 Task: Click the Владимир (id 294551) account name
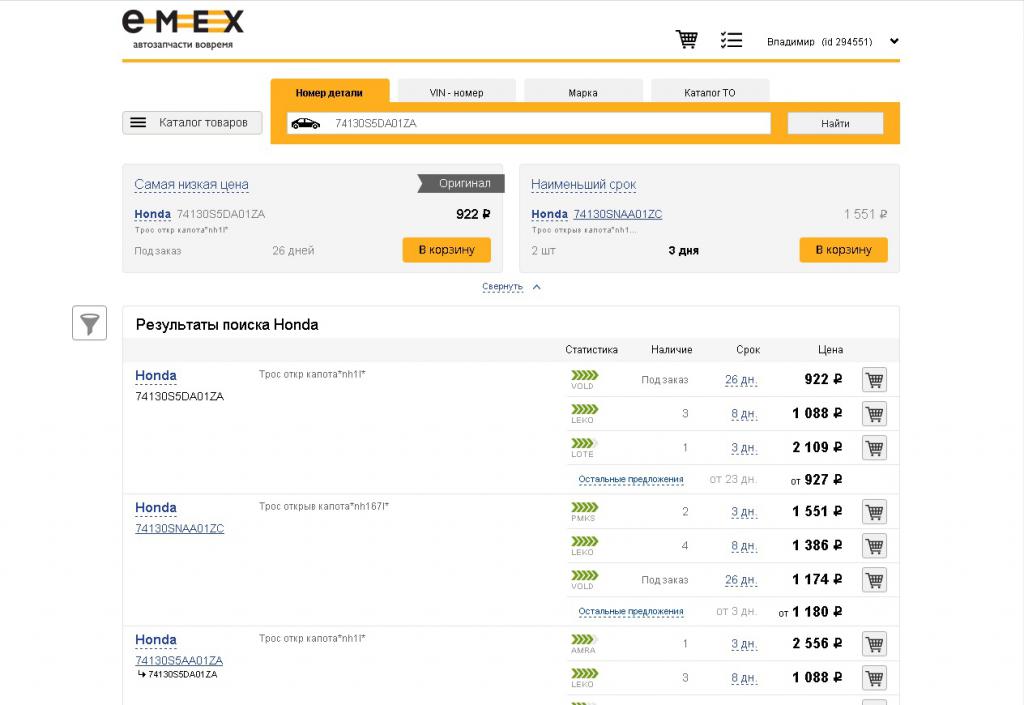820,42
